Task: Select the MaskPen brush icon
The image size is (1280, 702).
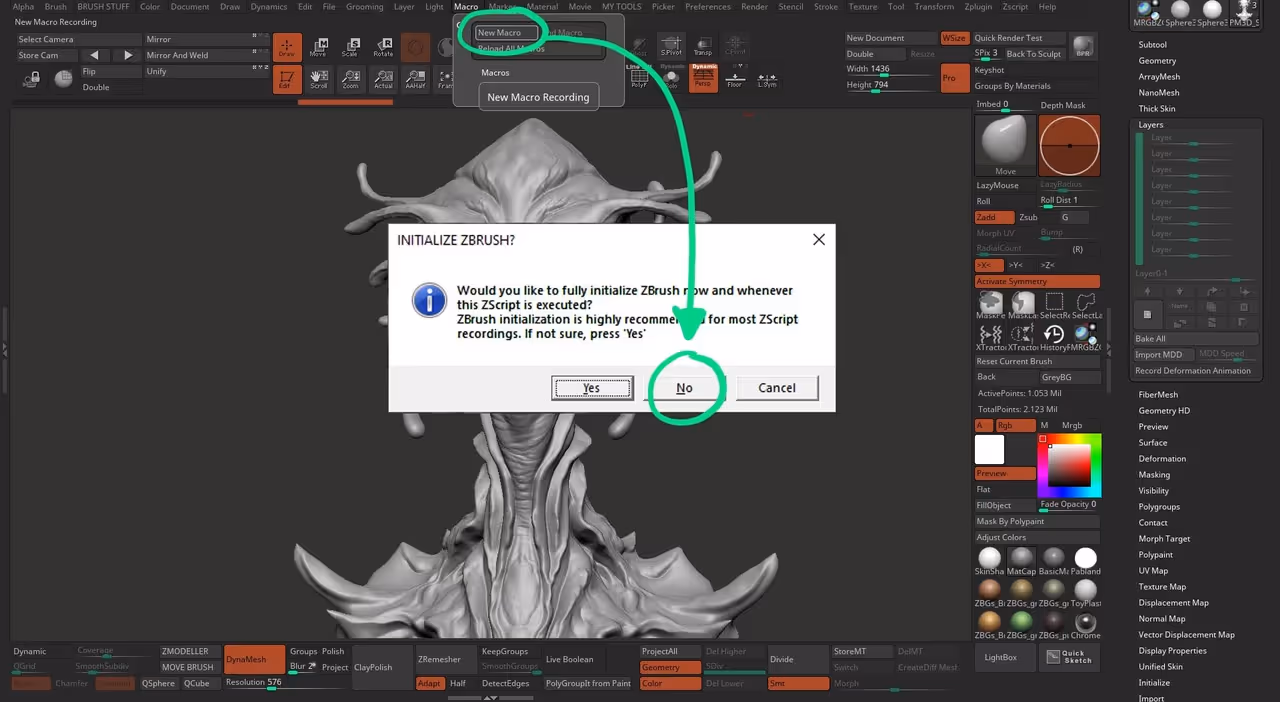Action: click(990, 305)
